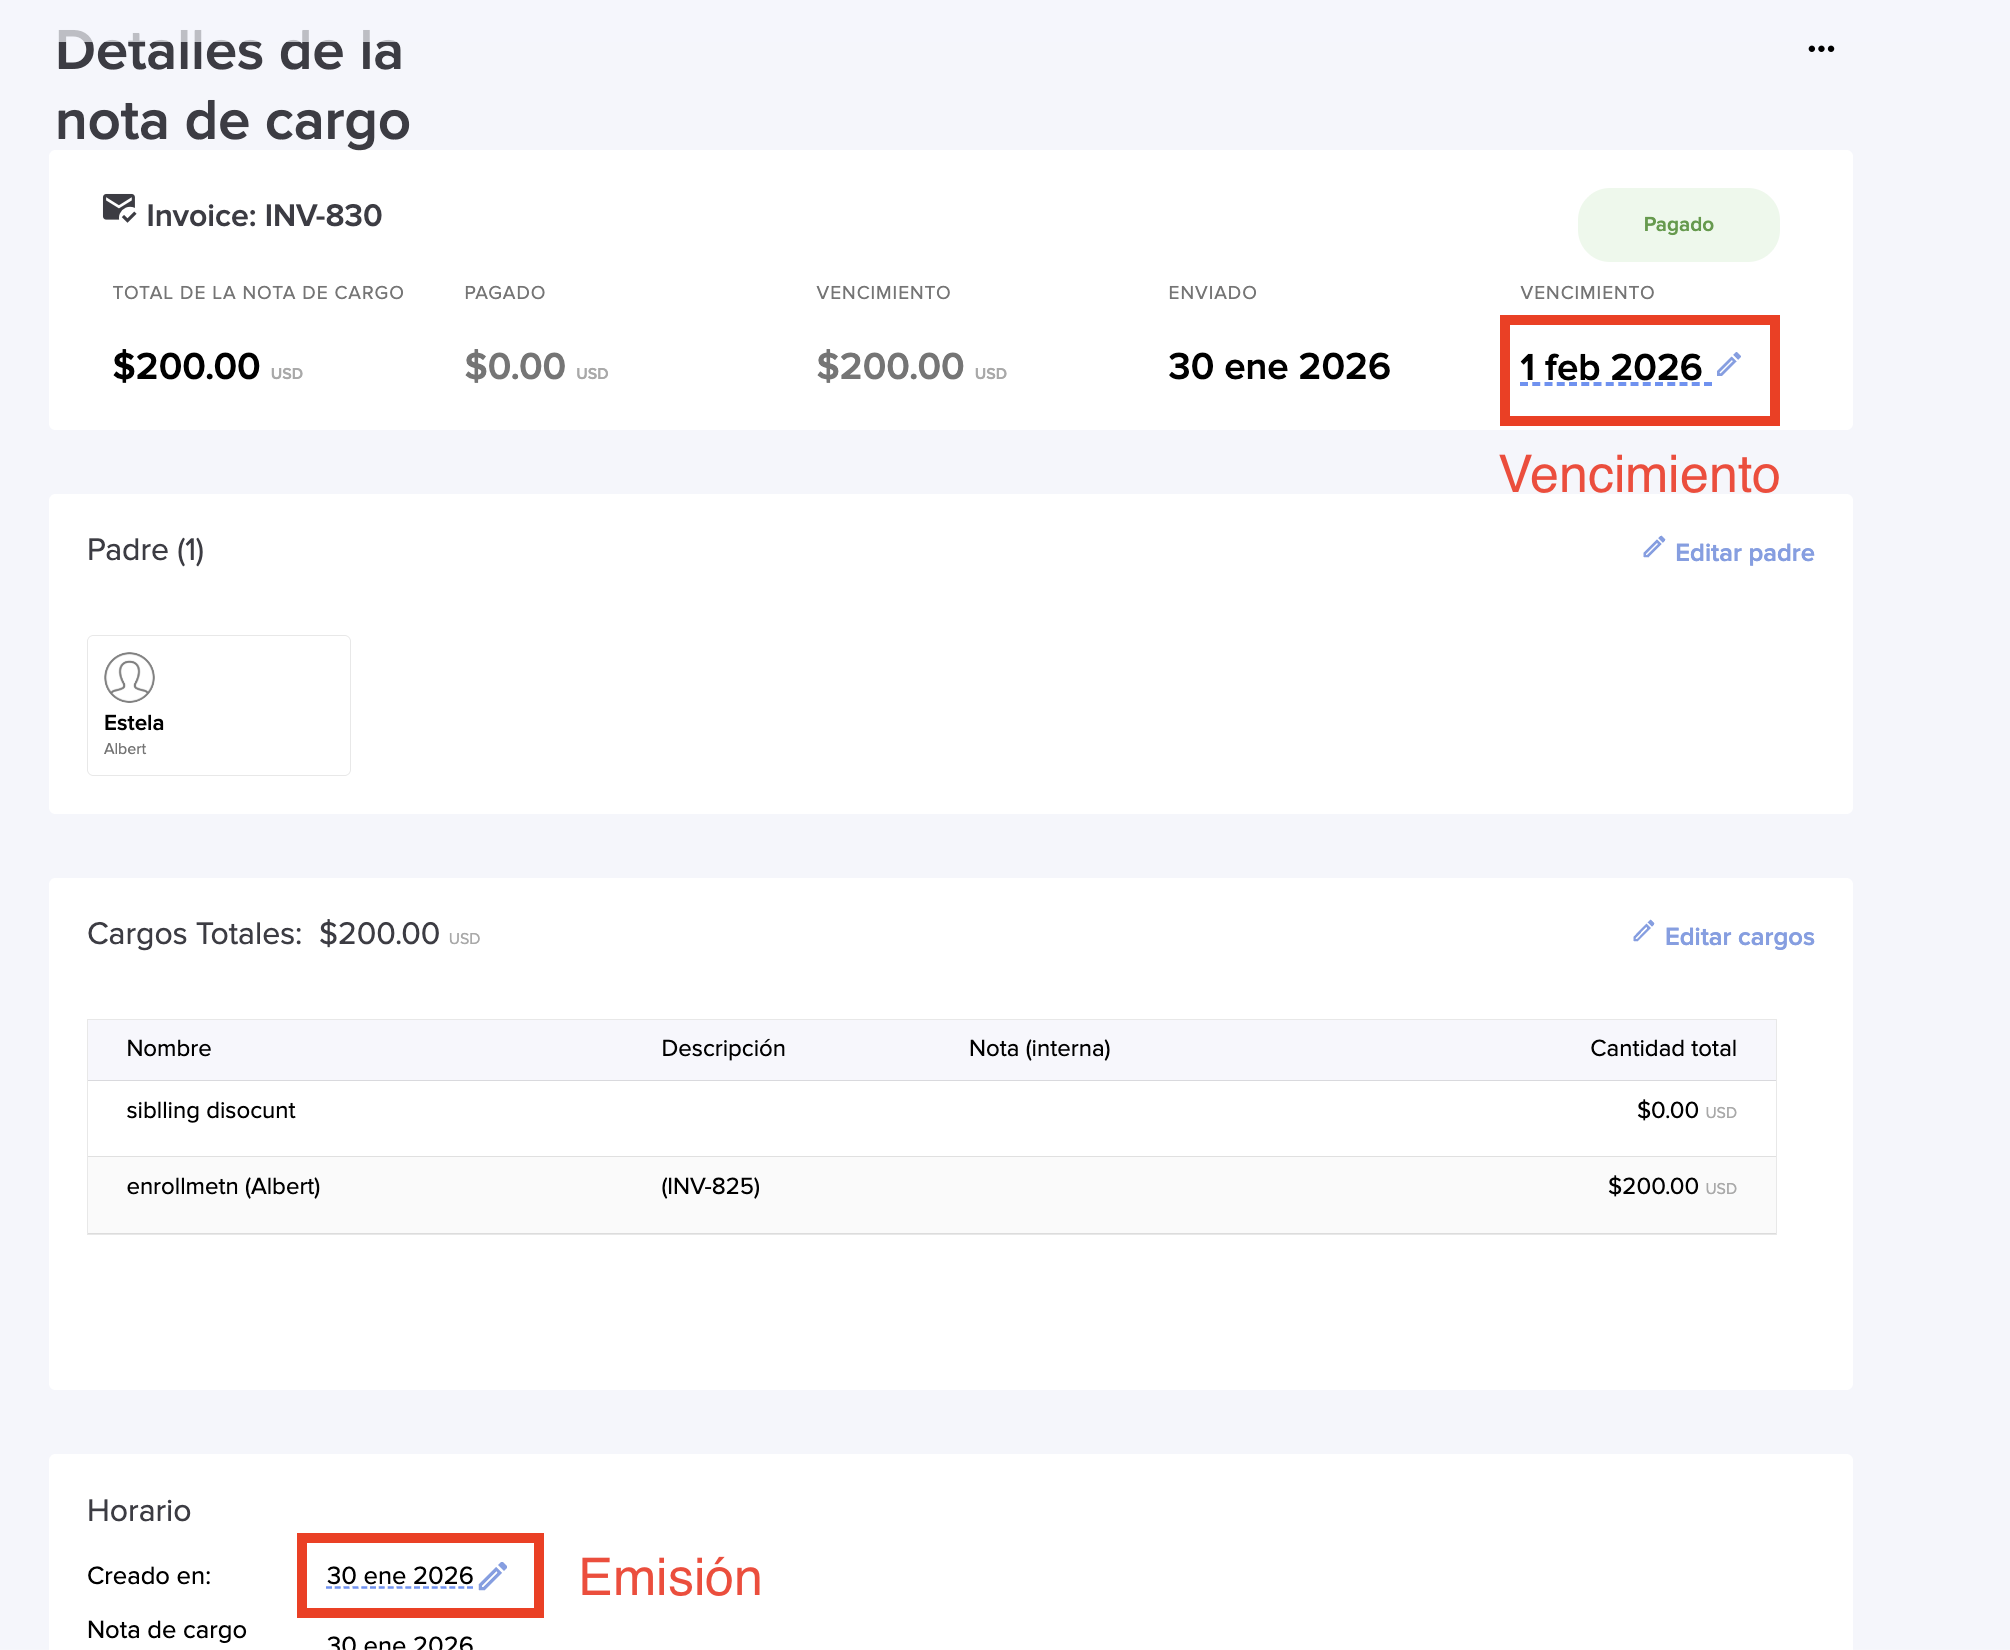This screenshot has height=1650, width=2010.
Task: Click the Pagado status badge
Action: pyautogui.click(x=1677, y=225)
